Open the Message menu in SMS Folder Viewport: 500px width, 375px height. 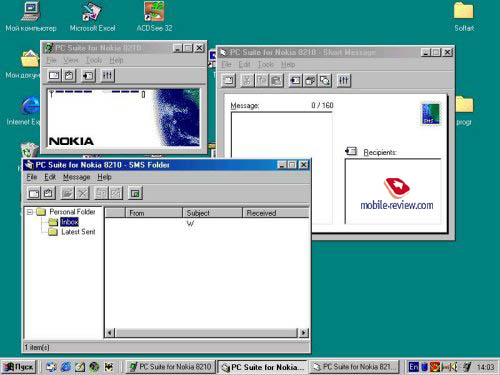point(77,177)
